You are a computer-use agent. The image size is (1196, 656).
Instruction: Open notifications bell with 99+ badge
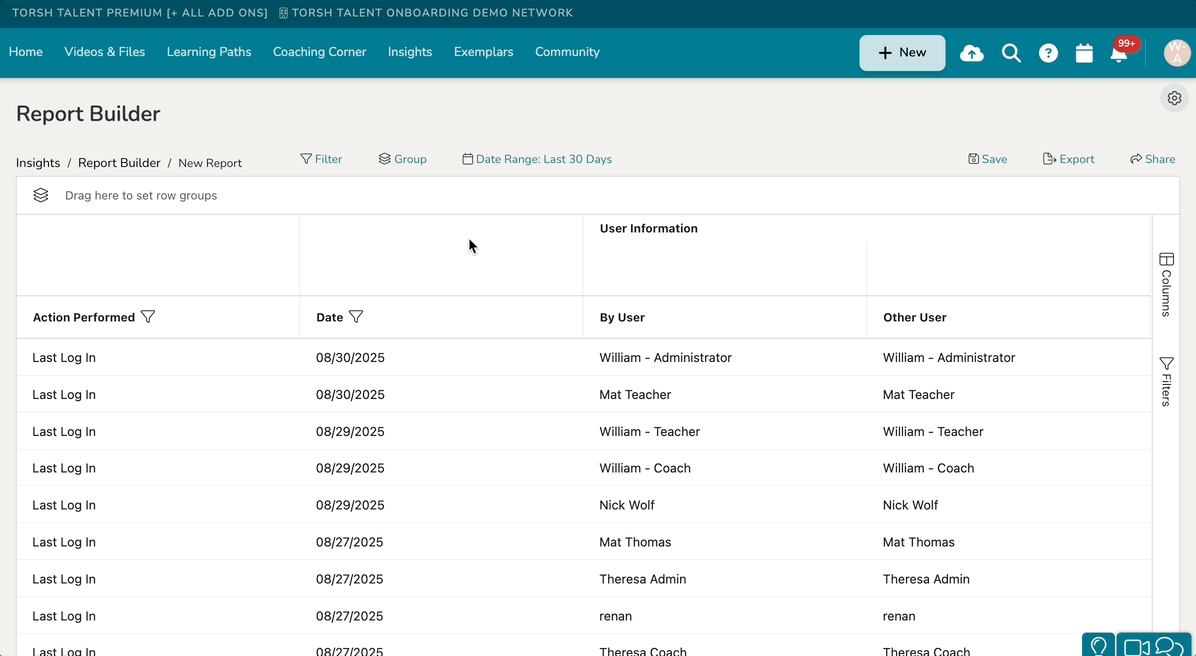point(1119,54)
